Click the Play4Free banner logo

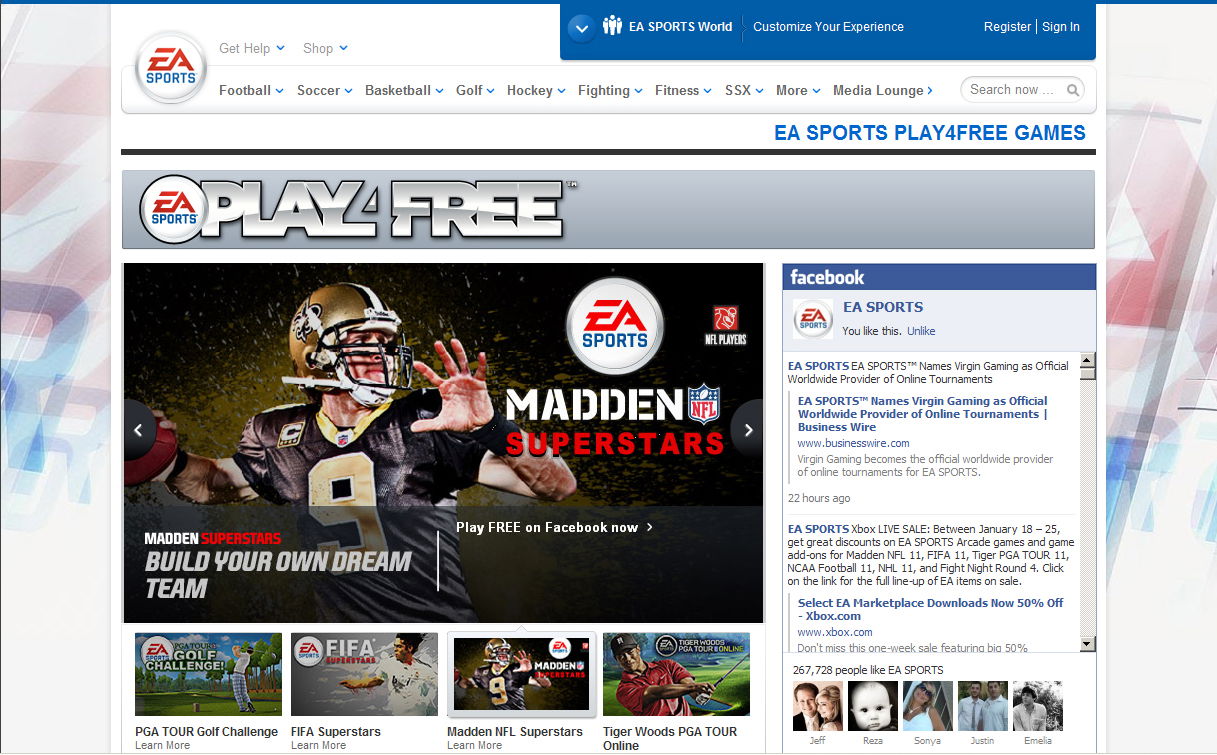[358, 209]
